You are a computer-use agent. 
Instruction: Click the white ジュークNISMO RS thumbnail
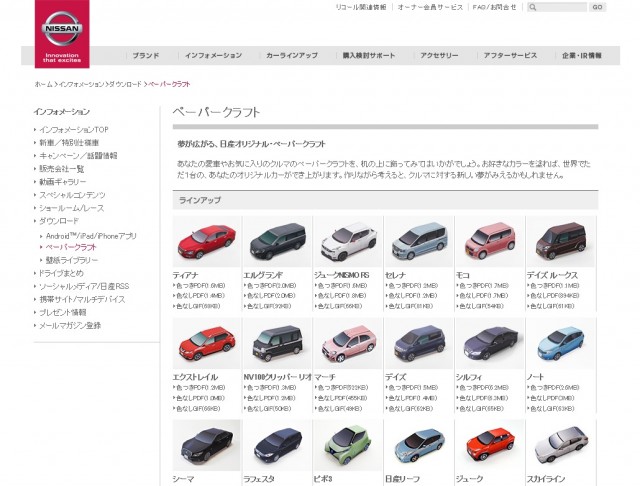pos(348,242)
